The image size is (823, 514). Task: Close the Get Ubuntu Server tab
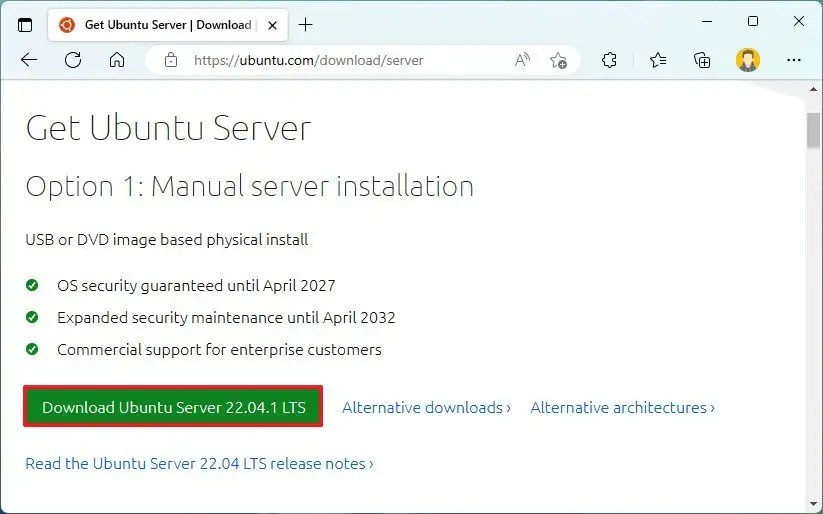click(x=272, y=25)
